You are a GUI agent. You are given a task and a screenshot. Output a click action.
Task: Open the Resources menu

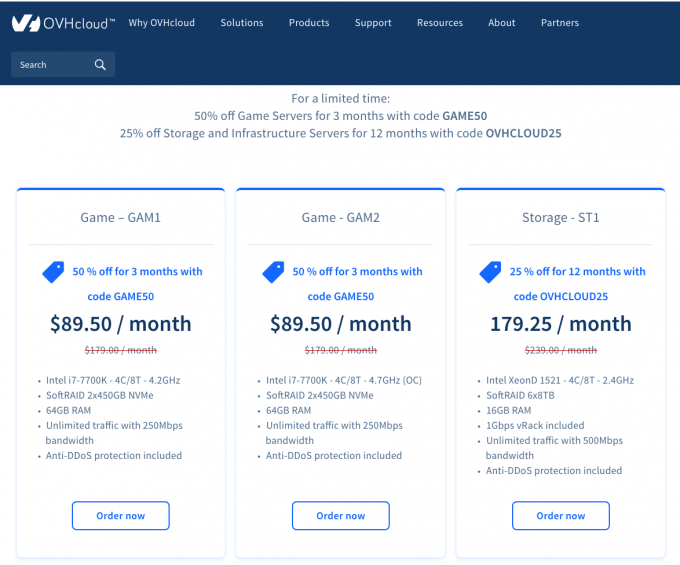click(440, 23)
